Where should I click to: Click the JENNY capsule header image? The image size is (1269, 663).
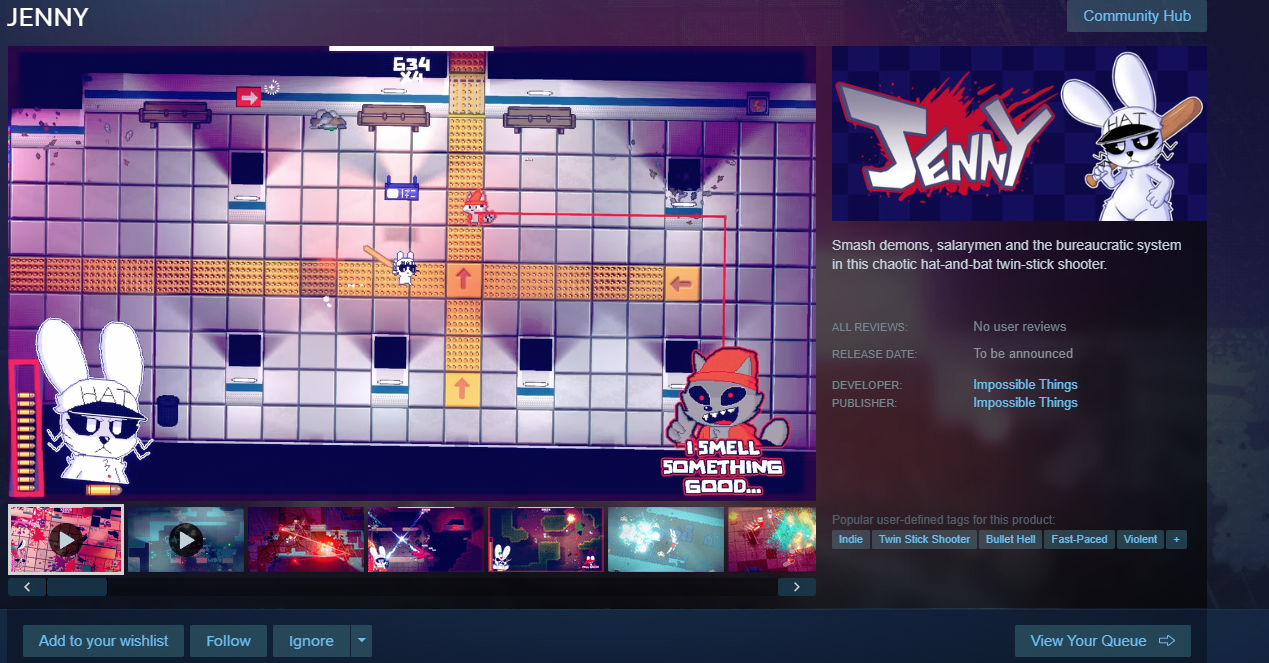1019,133
